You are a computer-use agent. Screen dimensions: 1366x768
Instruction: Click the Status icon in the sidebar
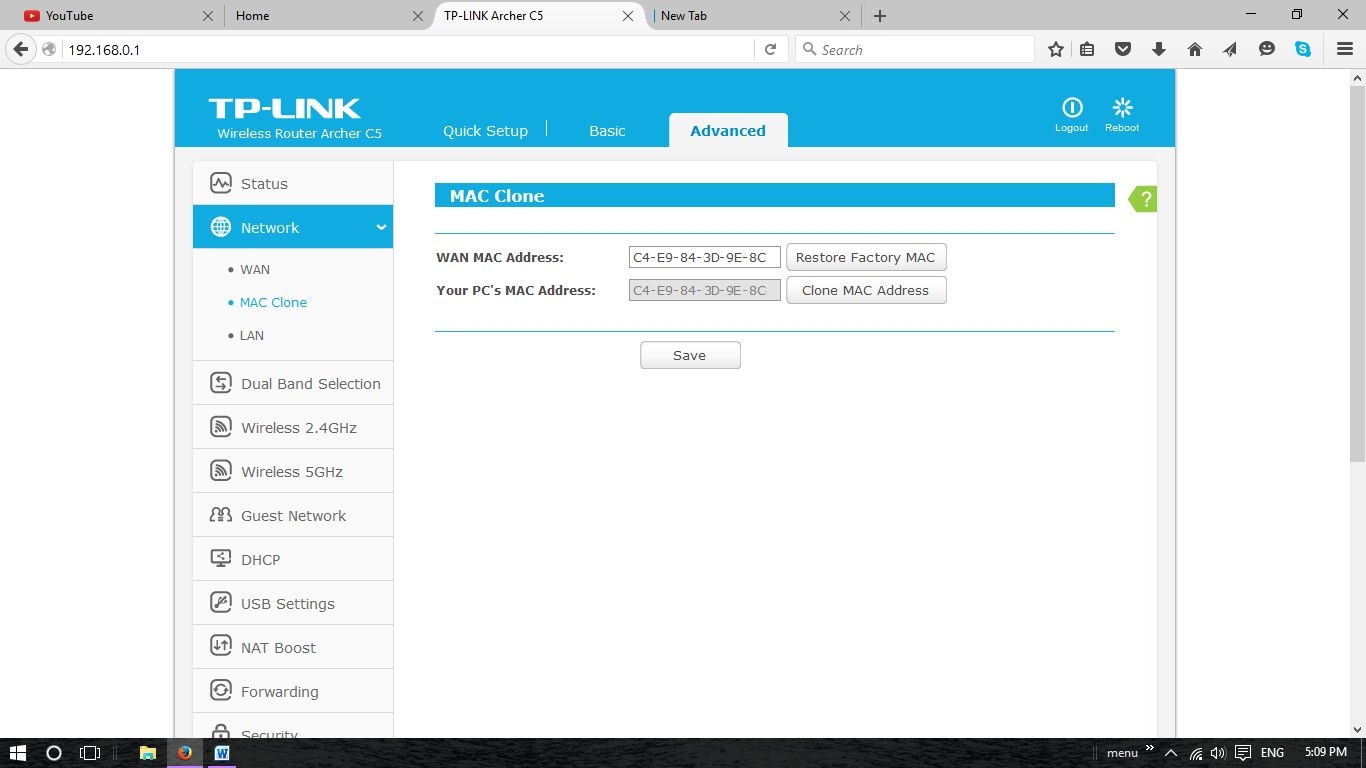tap(221, 183)
